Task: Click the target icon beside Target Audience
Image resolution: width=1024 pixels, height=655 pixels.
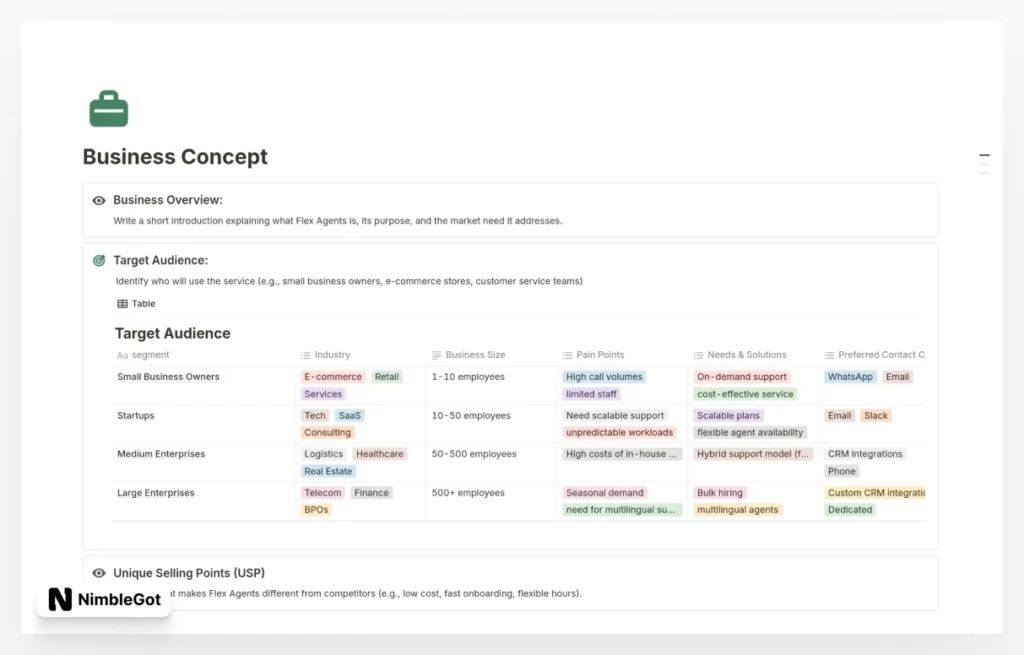Action: point(99,261)
